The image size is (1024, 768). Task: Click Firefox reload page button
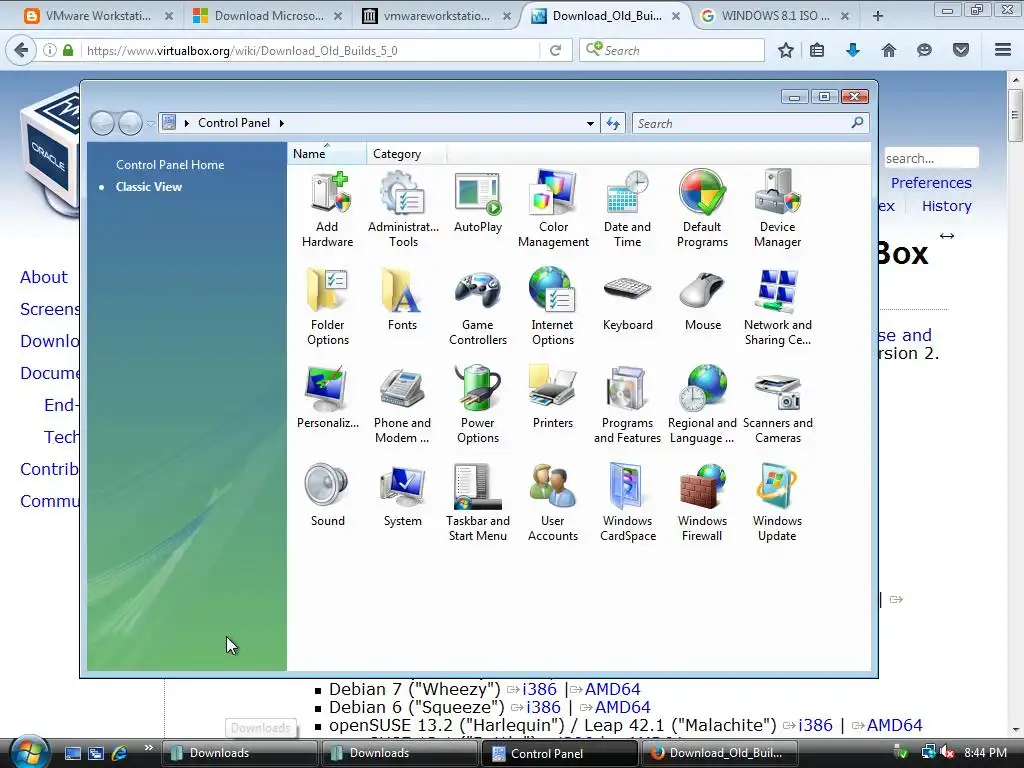pyautogui.click(x=556, y=50)
